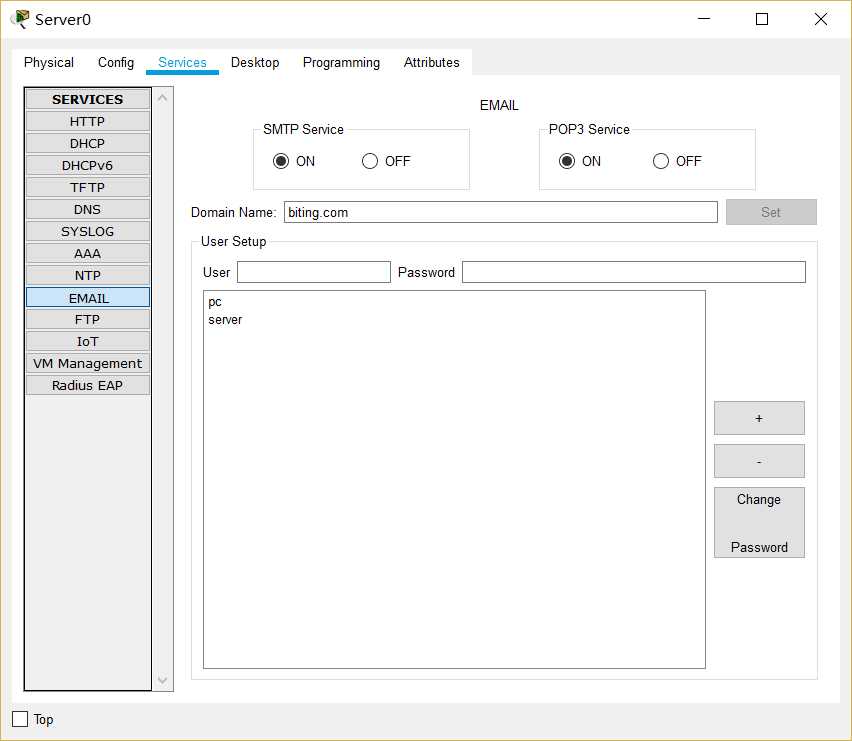Image resolution: width=852 pixels, height=741 pixels.
Task: Open the TFTP service settings
Action: coord(87,187)
